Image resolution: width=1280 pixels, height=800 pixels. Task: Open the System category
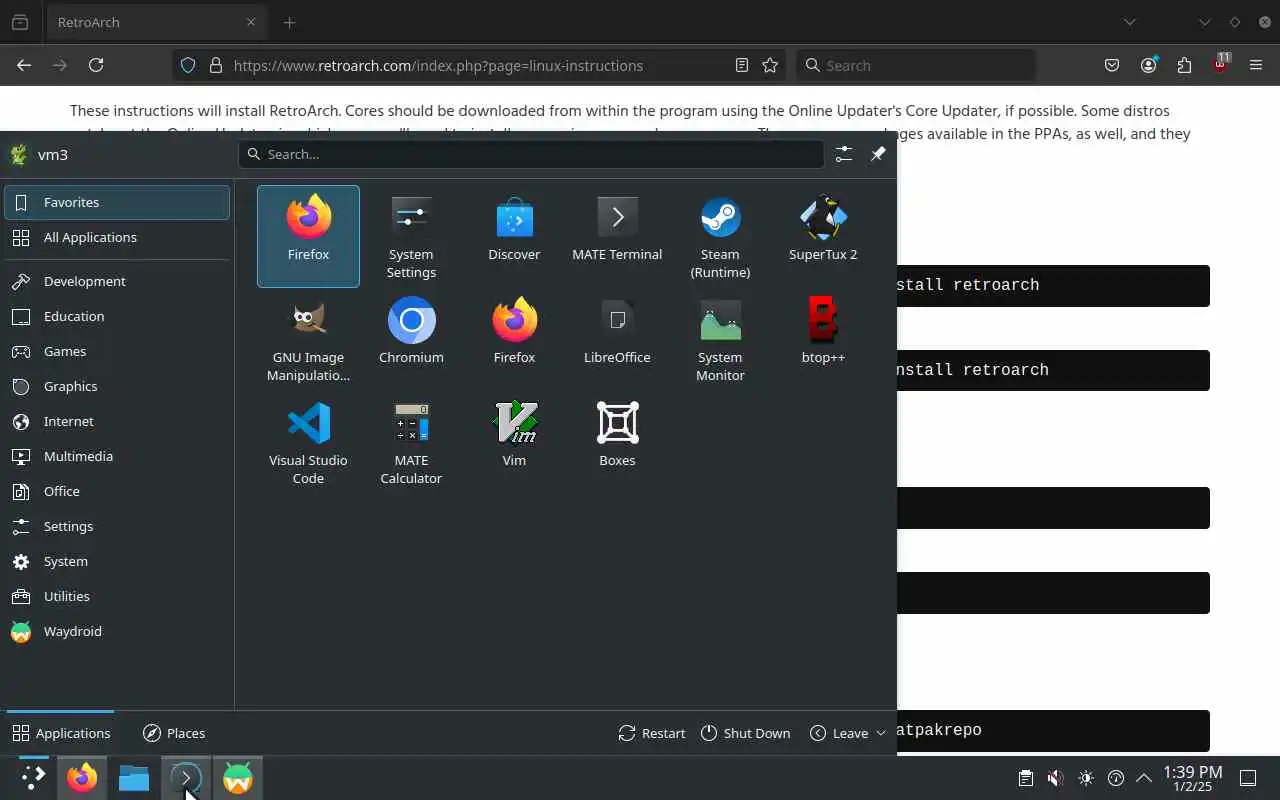tap(117, 561)
